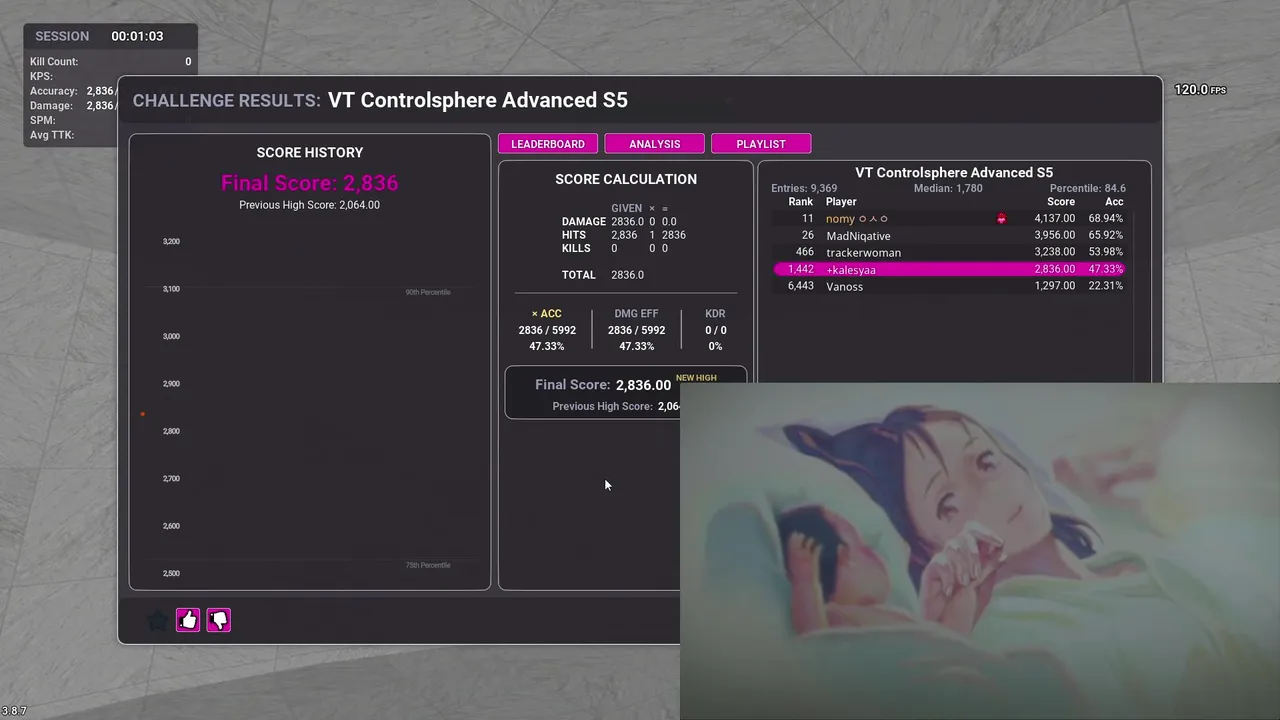The image size is (1280, 720).
Task: Click the DMG EFF stat label
Action: tap(636, 314)
